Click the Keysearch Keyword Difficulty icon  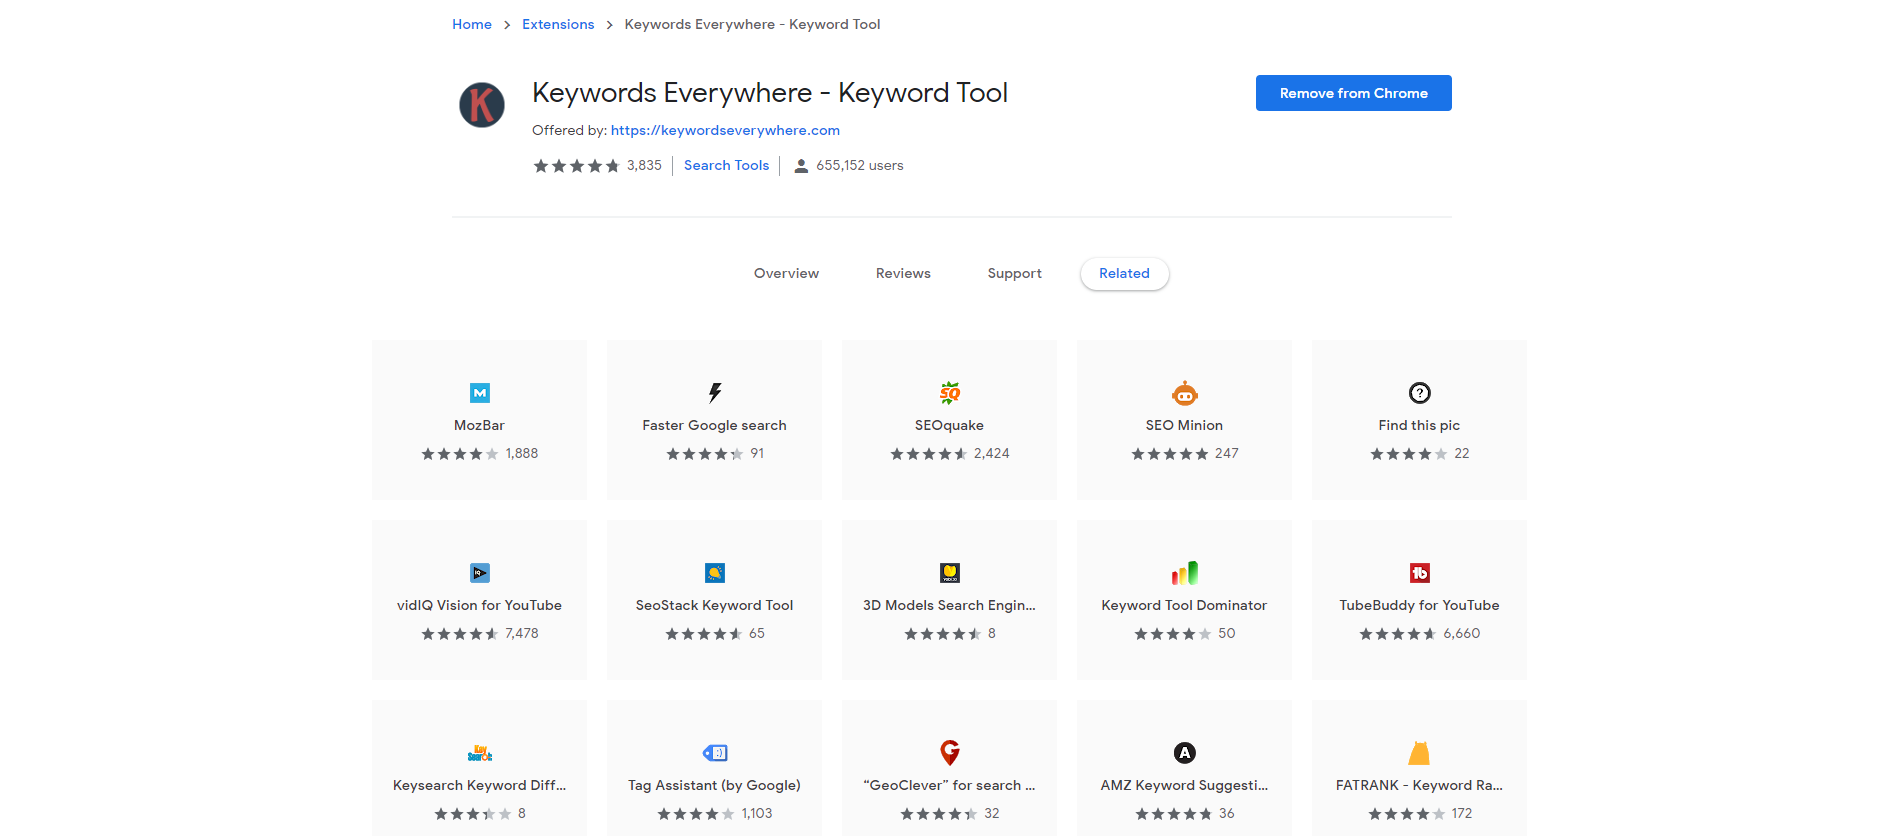(480, 753)
